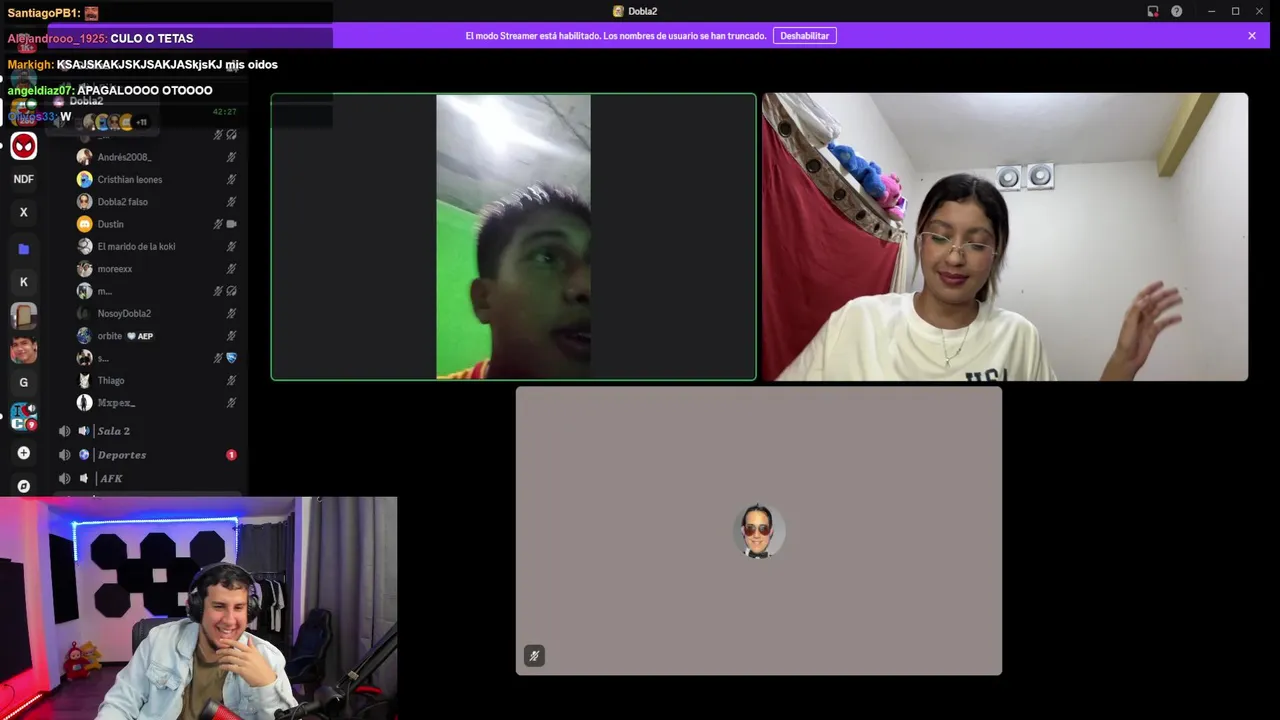Click the Deshabilitar button in the banner
The height and width of the screenshot is (720, 1280).
point(805,36)
